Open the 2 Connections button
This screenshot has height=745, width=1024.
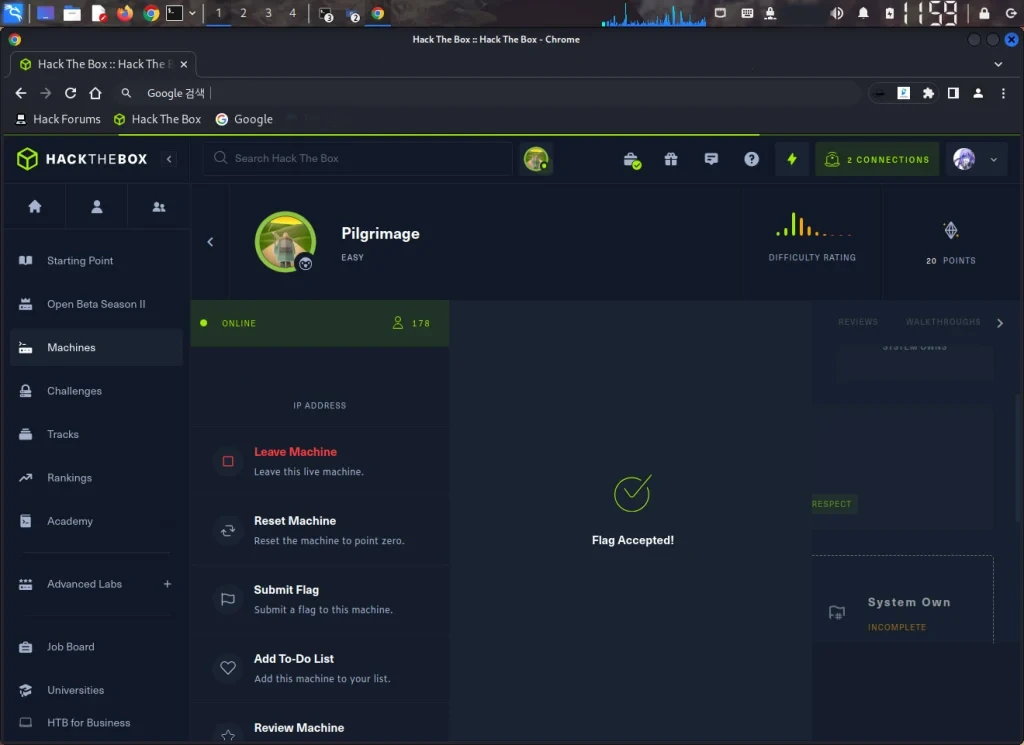(x=877, y=159)
